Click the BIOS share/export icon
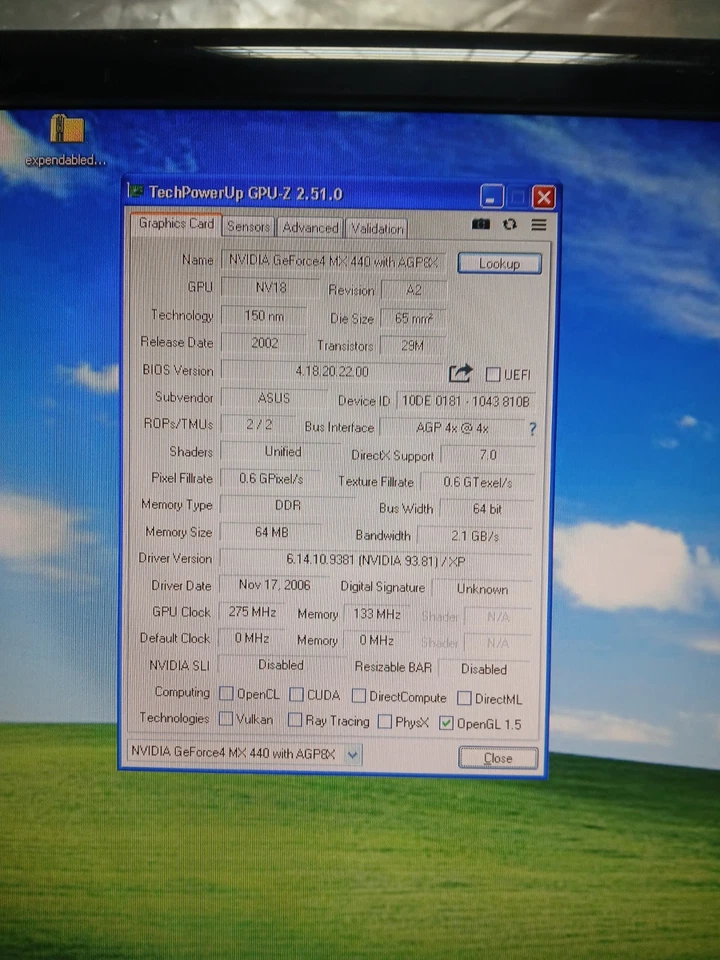The height and width of the screenshot is (960, 720). point(460,373)
